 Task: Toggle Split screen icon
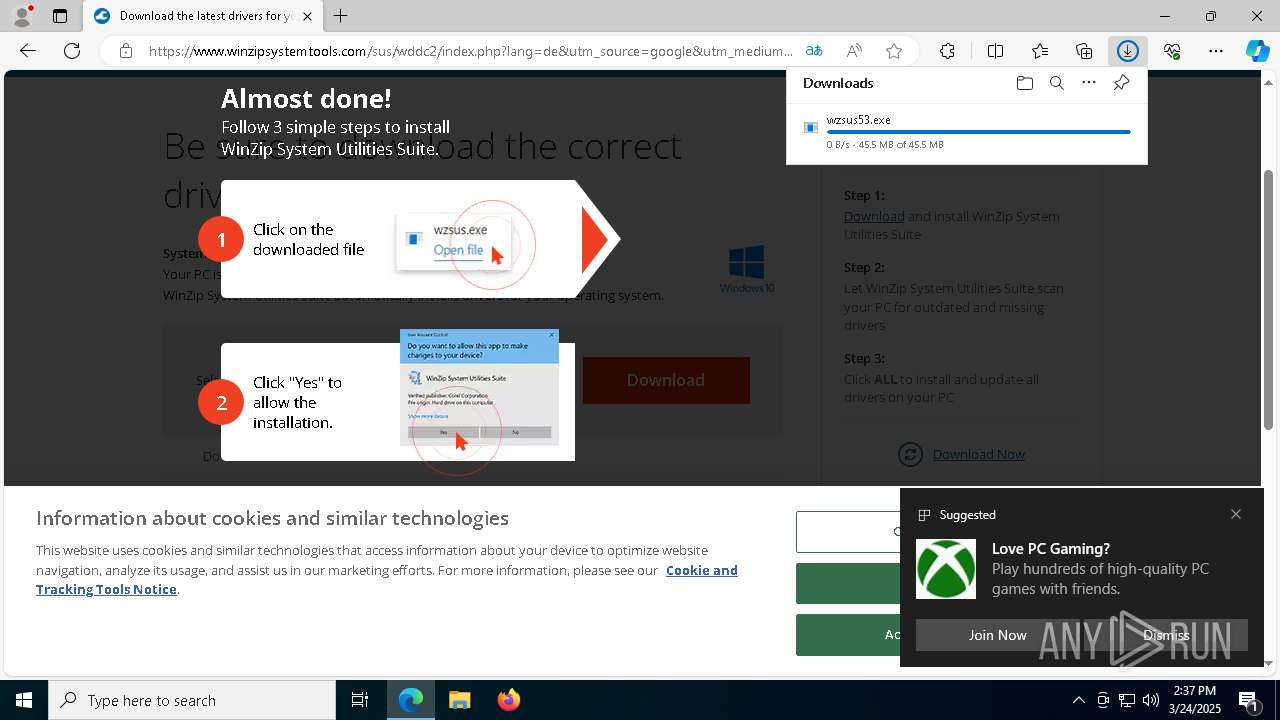995,51
